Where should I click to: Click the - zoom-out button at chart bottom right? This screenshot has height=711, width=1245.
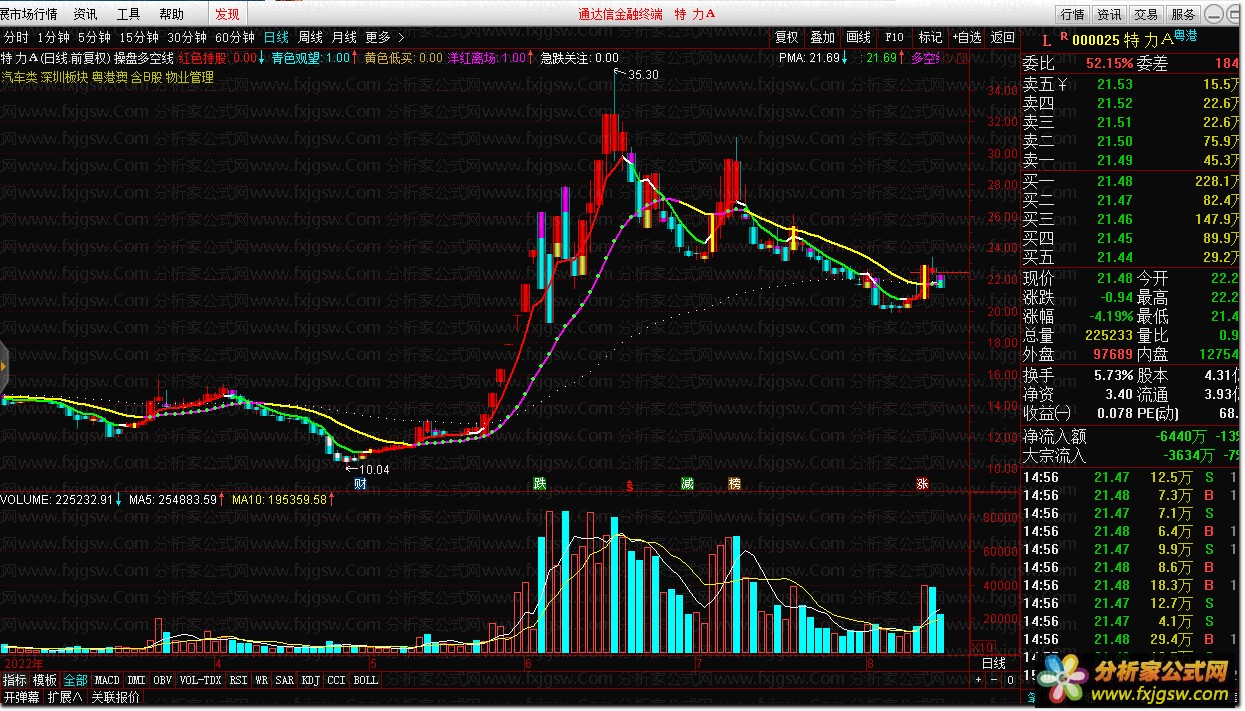(994, 680)
